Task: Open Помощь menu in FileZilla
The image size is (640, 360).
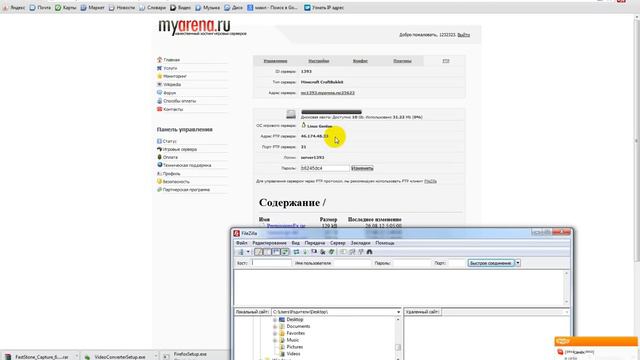Action: (x=385, y=243)
